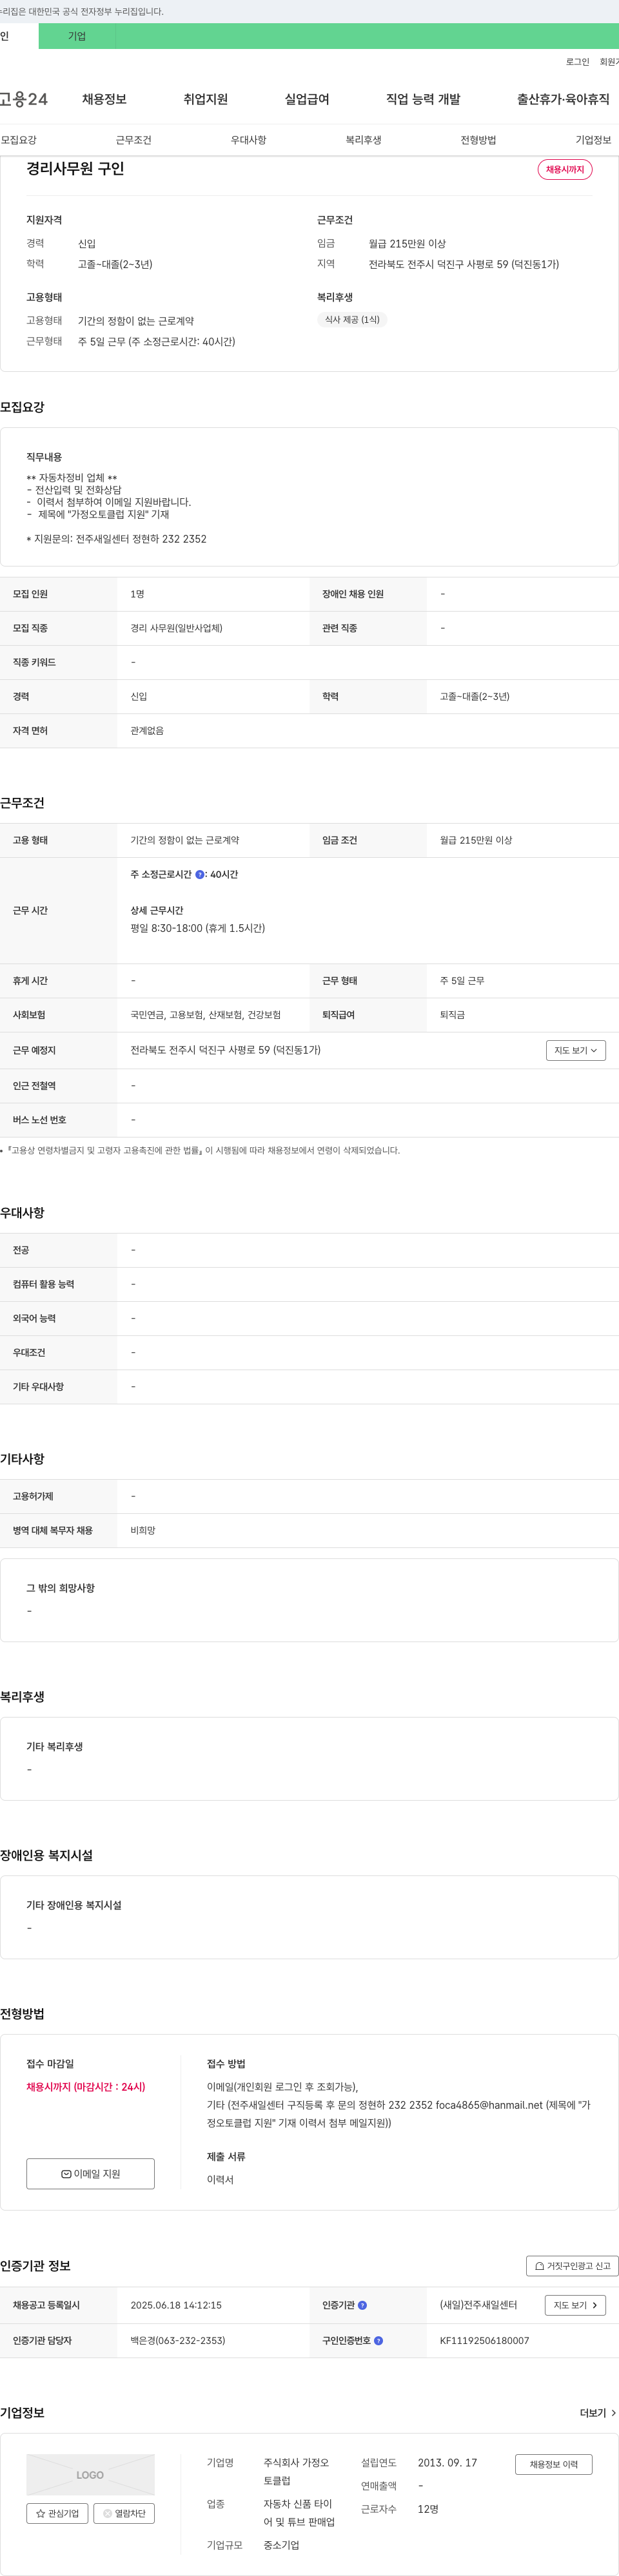Switch to the 기업 tab
Screen dimensions: 619x2576
coord(77,36)
